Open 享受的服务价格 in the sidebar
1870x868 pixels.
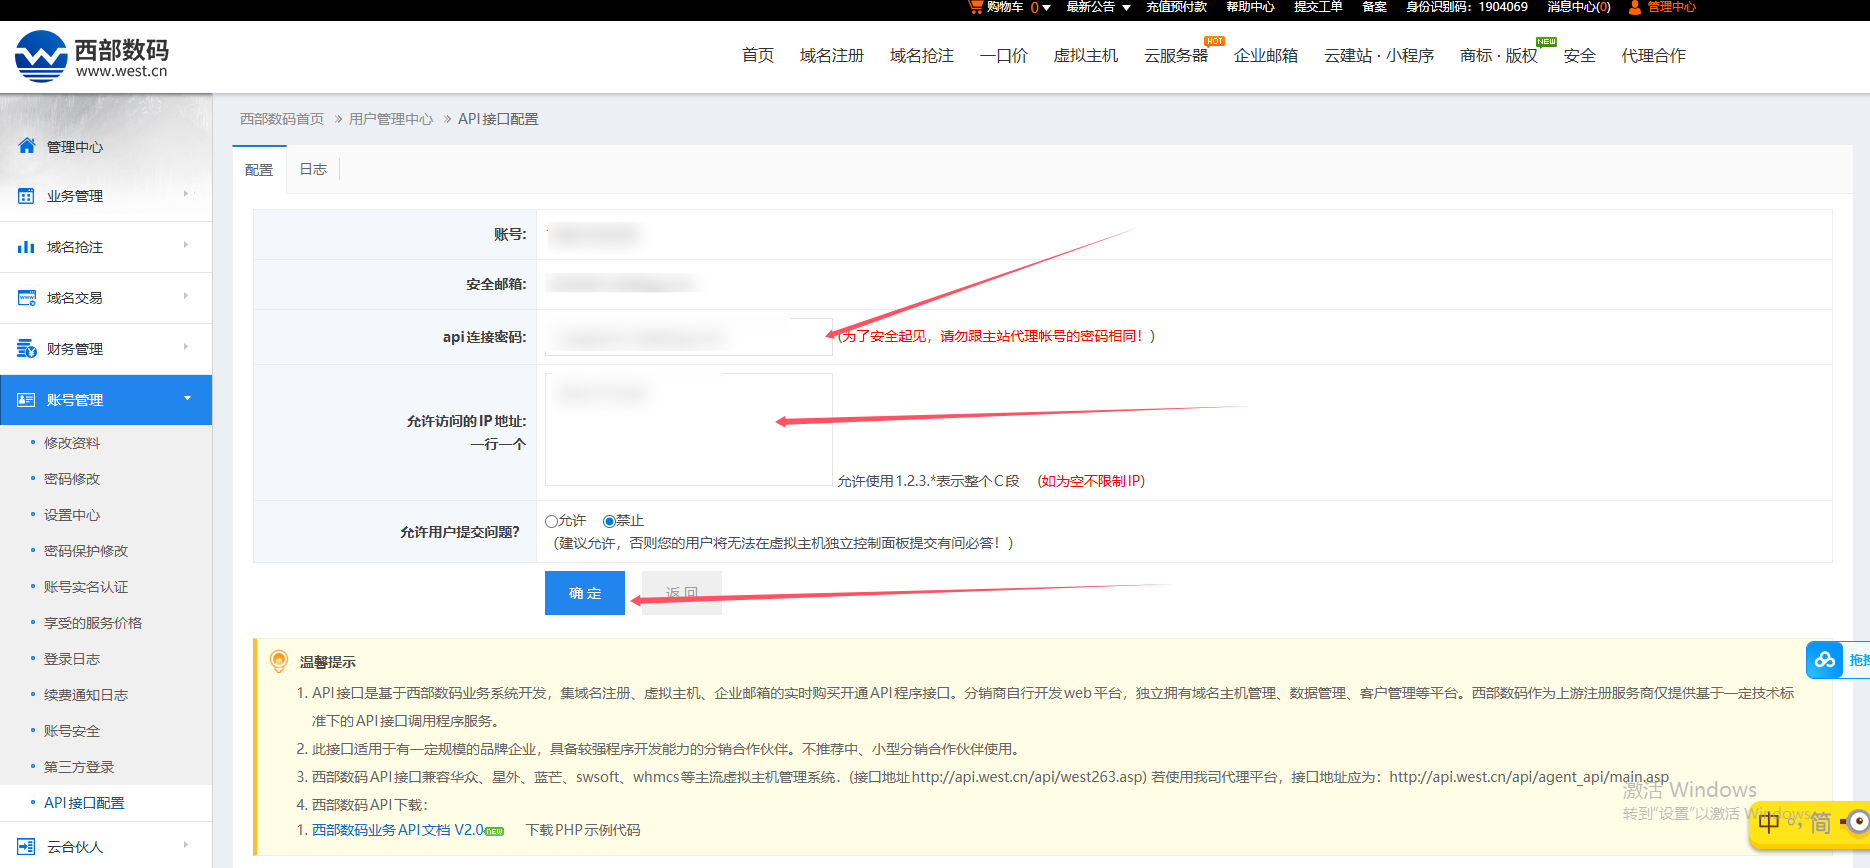click(93, 623)
